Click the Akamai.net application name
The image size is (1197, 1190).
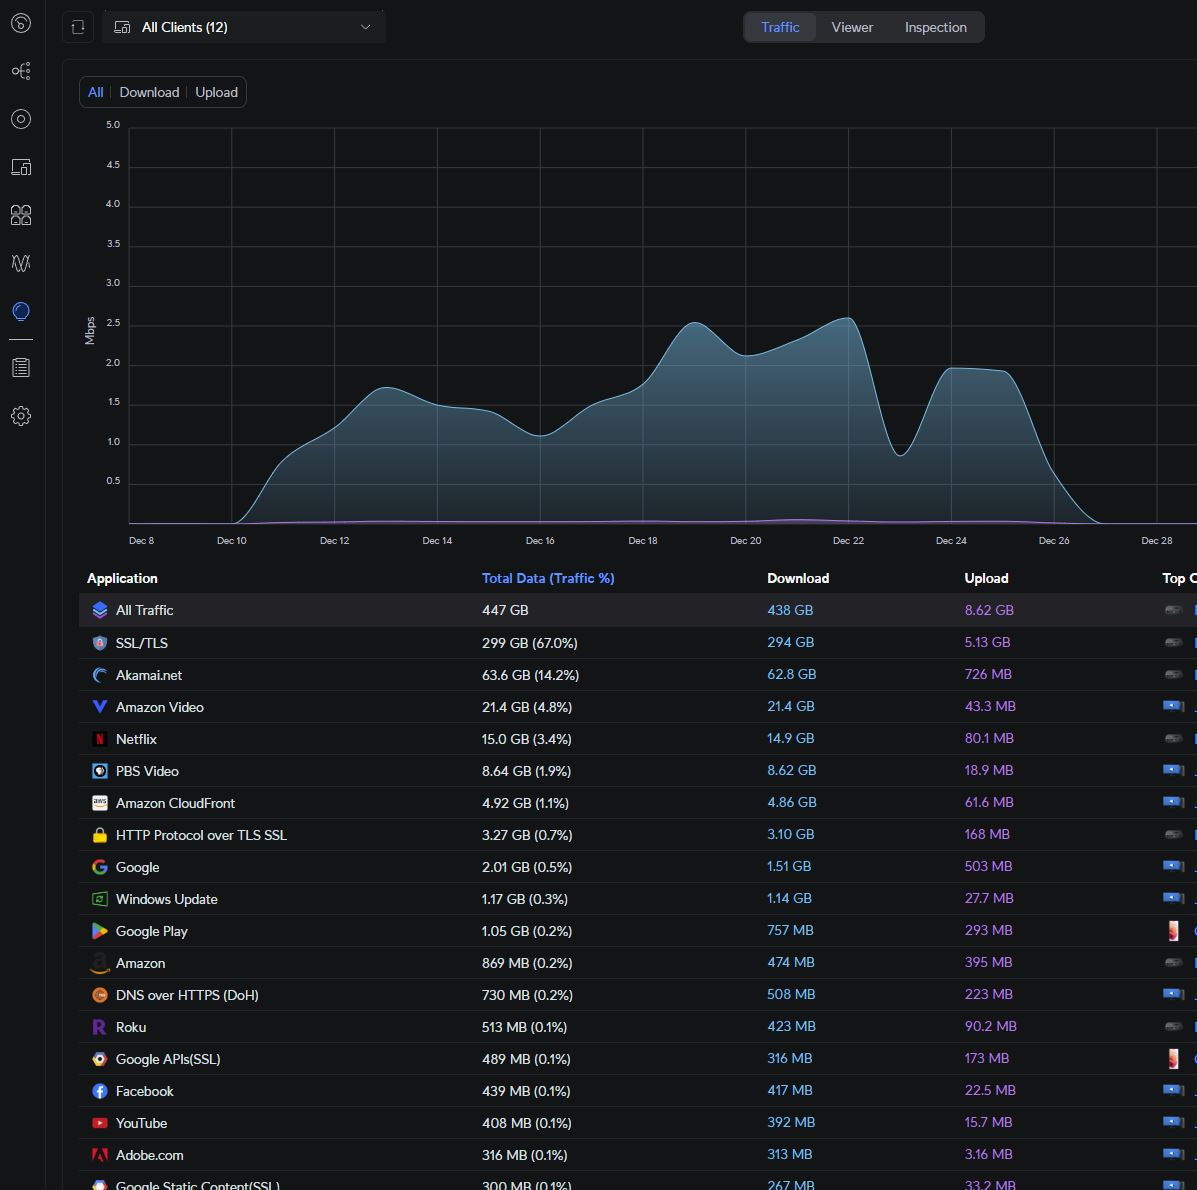149,675
